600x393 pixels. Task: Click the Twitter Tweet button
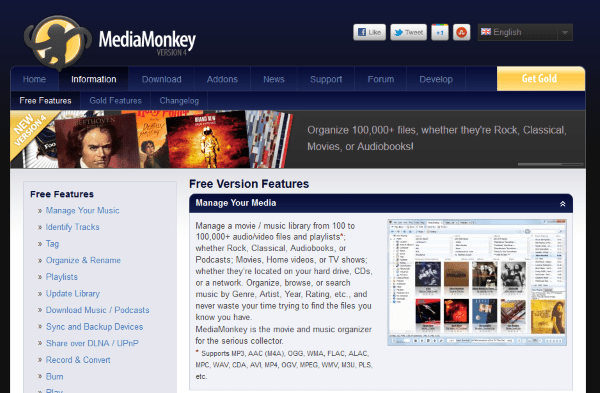click(x=408, y=33)
